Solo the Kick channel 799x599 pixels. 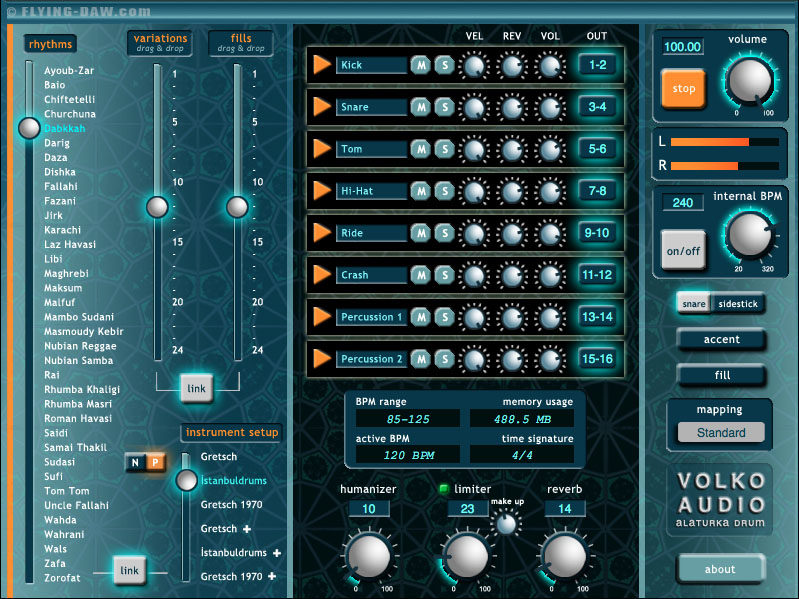click(445, 65)
